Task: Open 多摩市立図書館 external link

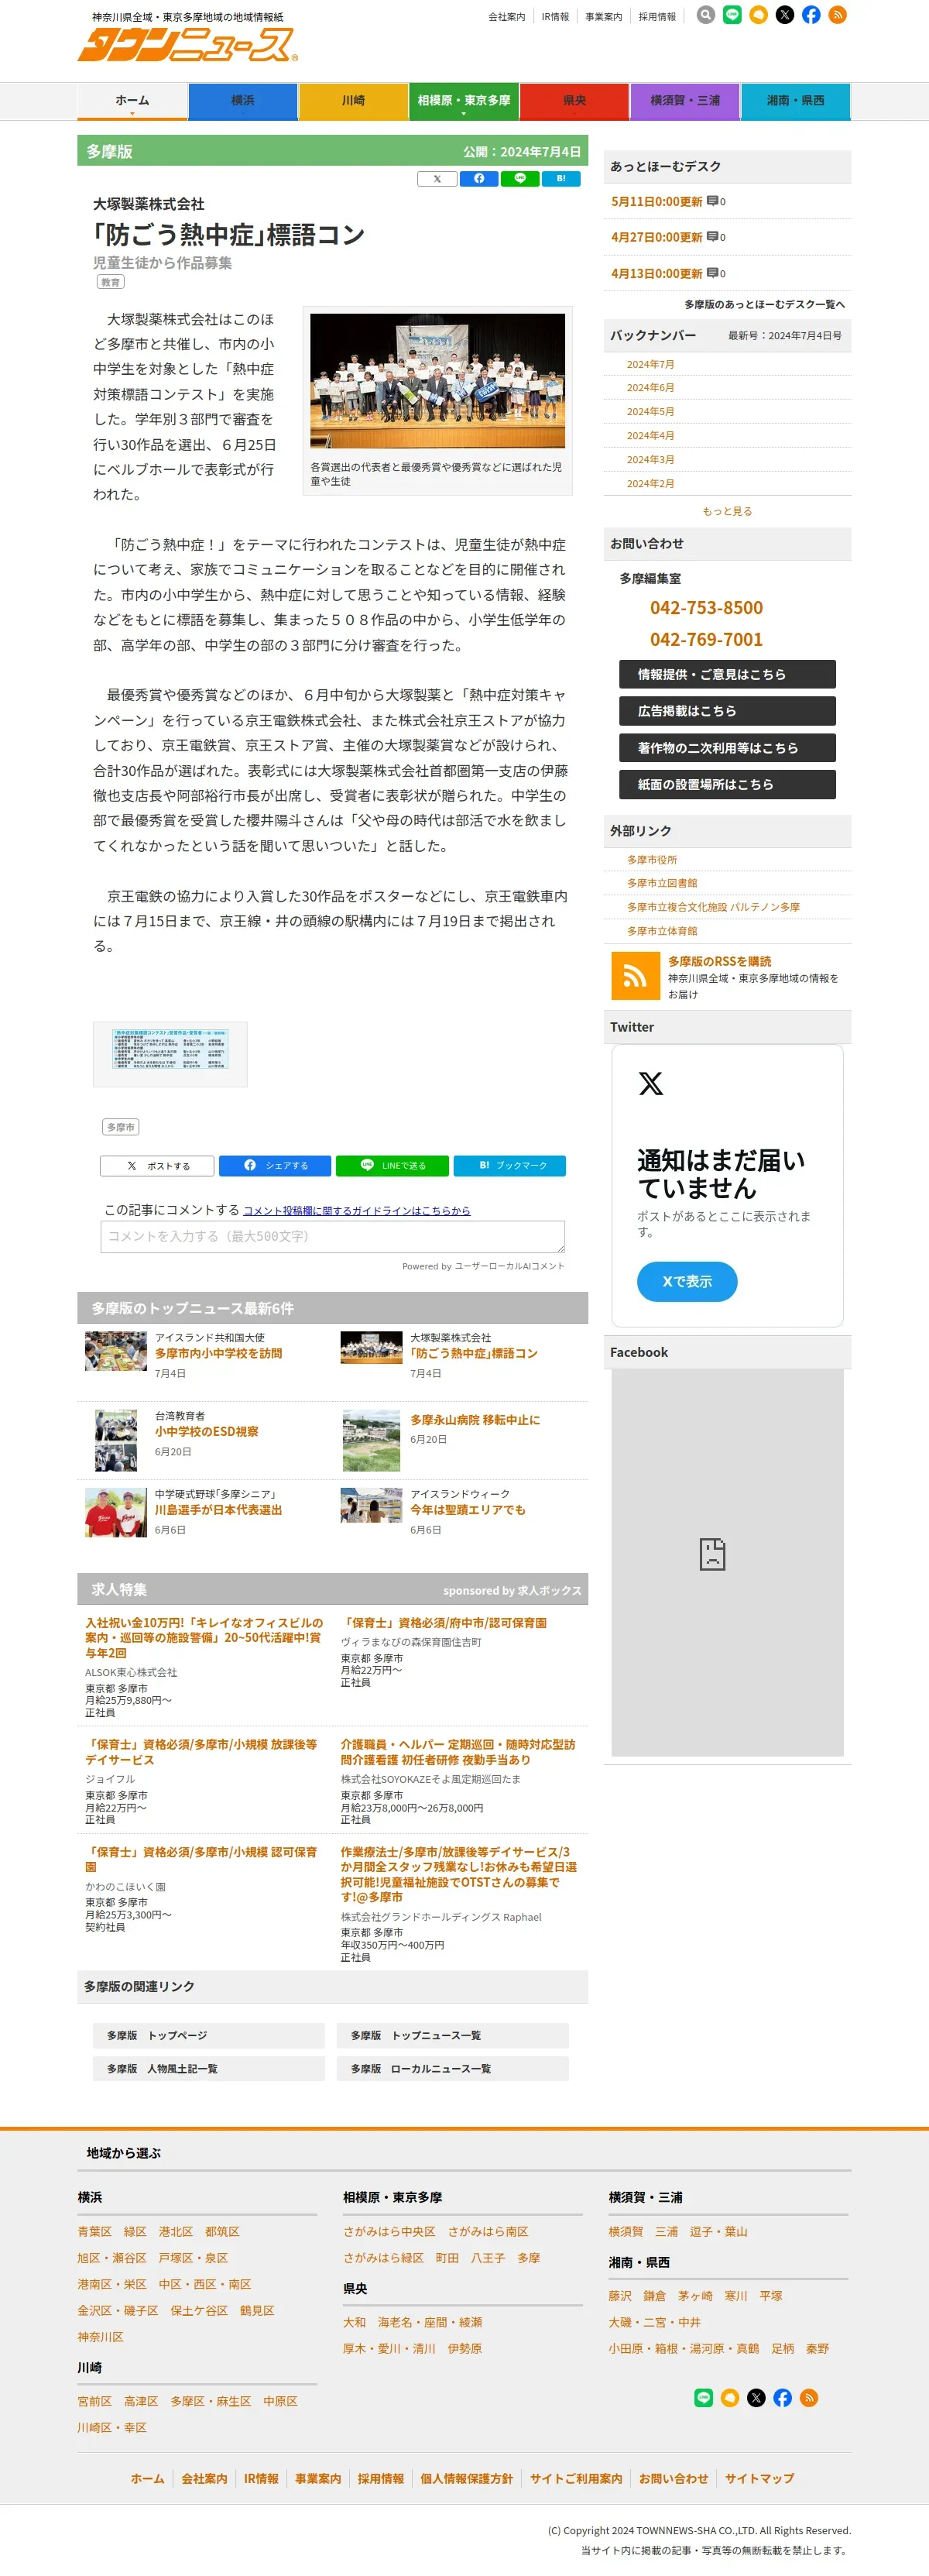Action: 662,884
